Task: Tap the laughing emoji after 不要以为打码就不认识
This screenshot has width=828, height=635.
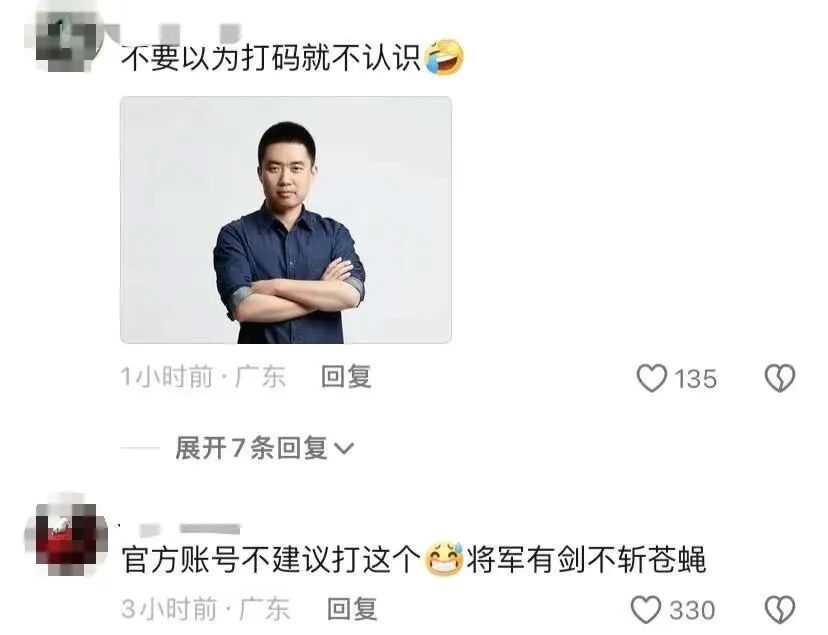Action: tap(444, 56)
